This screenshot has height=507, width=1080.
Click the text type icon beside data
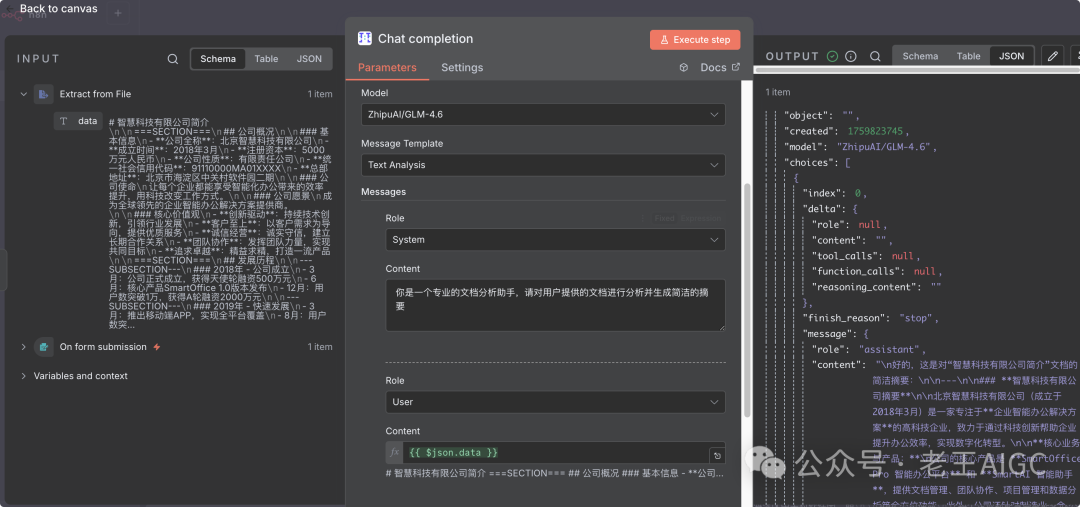point(64,121)
